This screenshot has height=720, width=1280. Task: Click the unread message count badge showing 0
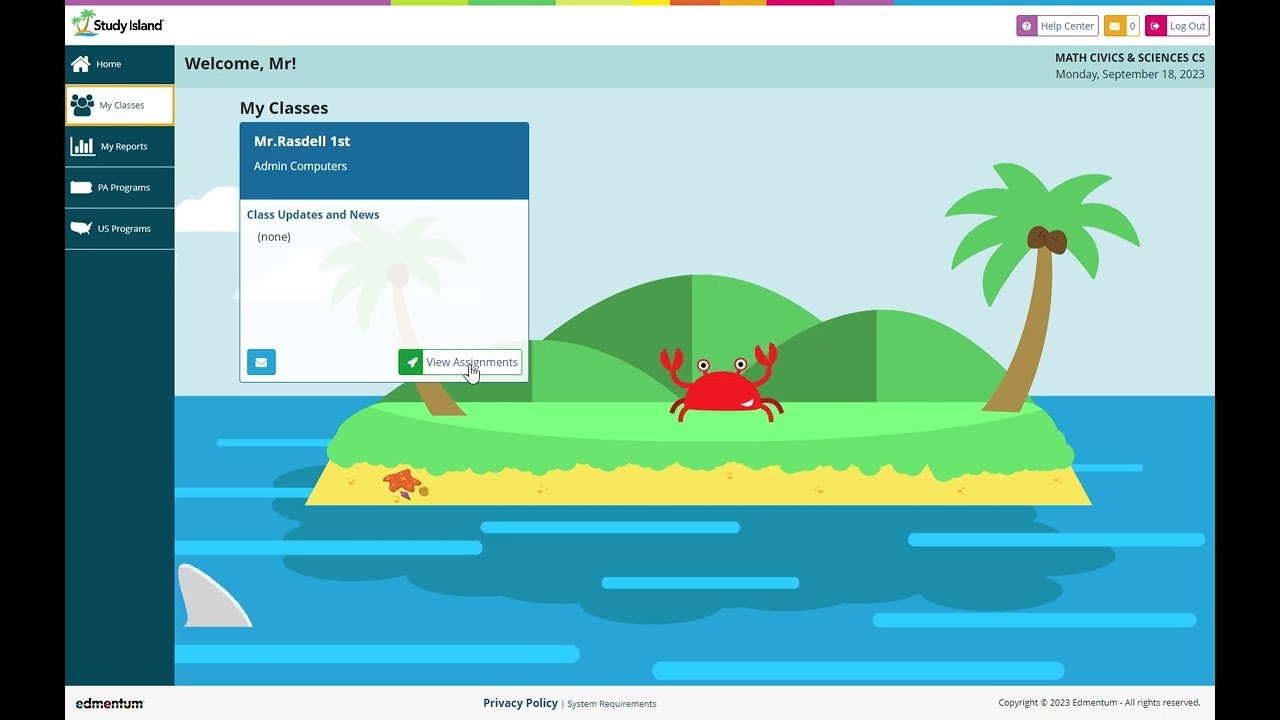(1131, 25)
